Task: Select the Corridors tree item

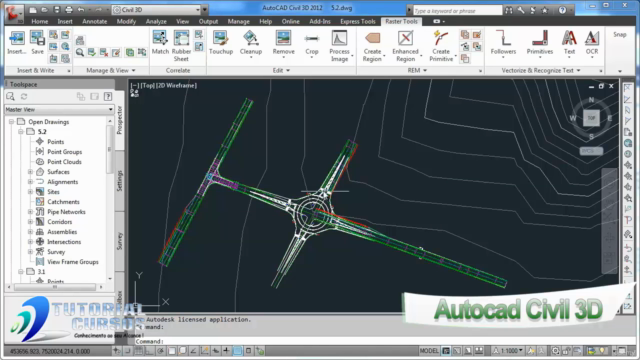Action: [60, 222]
